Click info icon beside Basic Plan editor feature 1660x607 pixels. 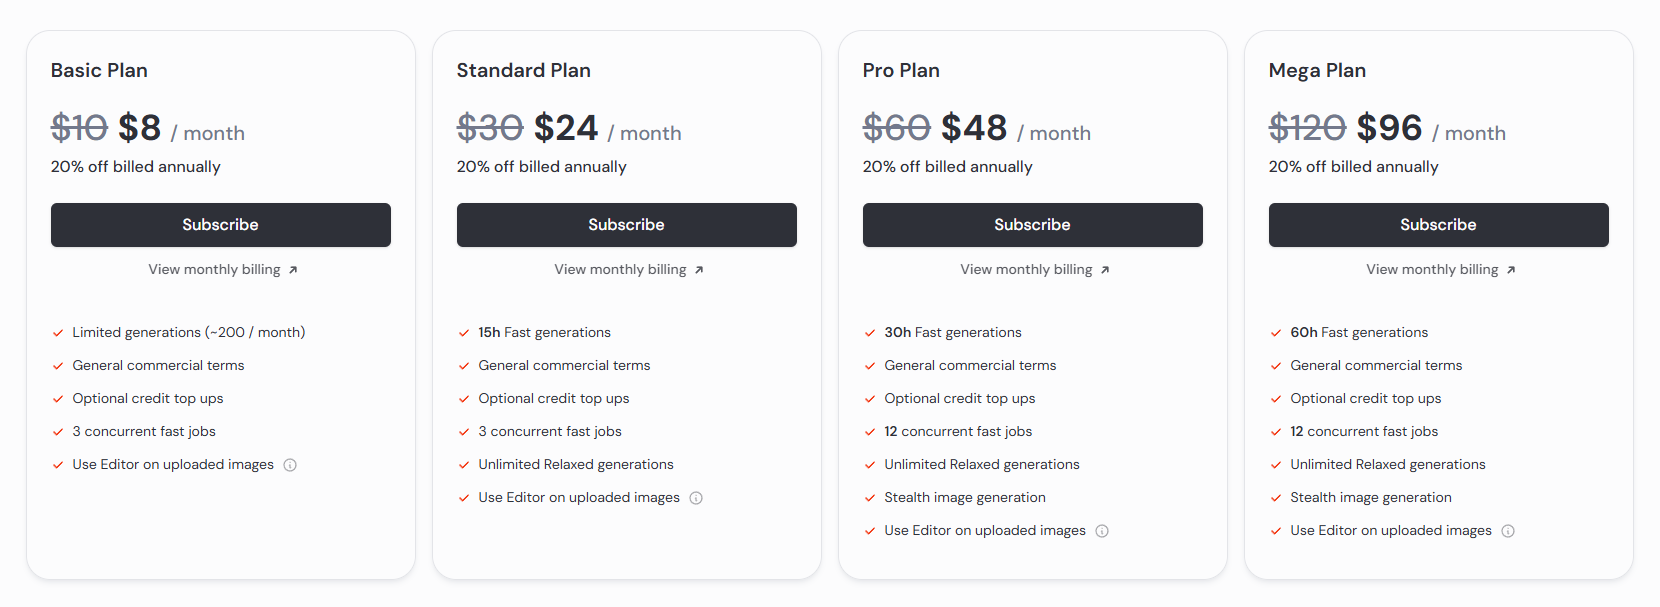[x=290, y=465]
